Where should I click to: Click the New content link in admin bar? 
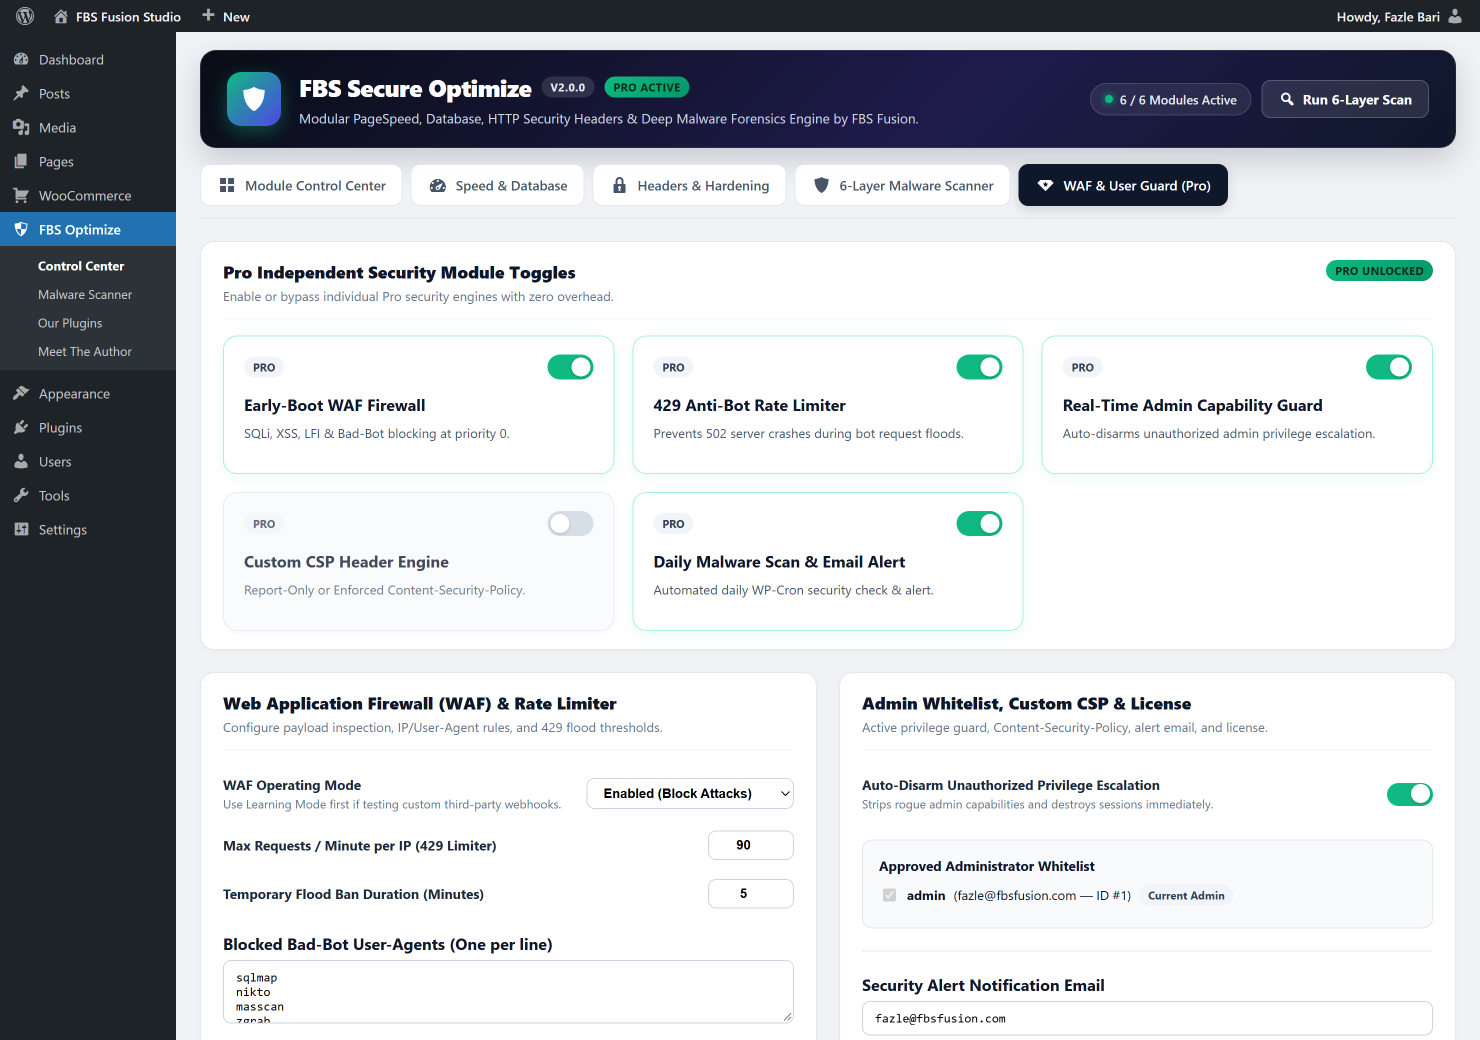pyautogui.click(x=226, y=16)
